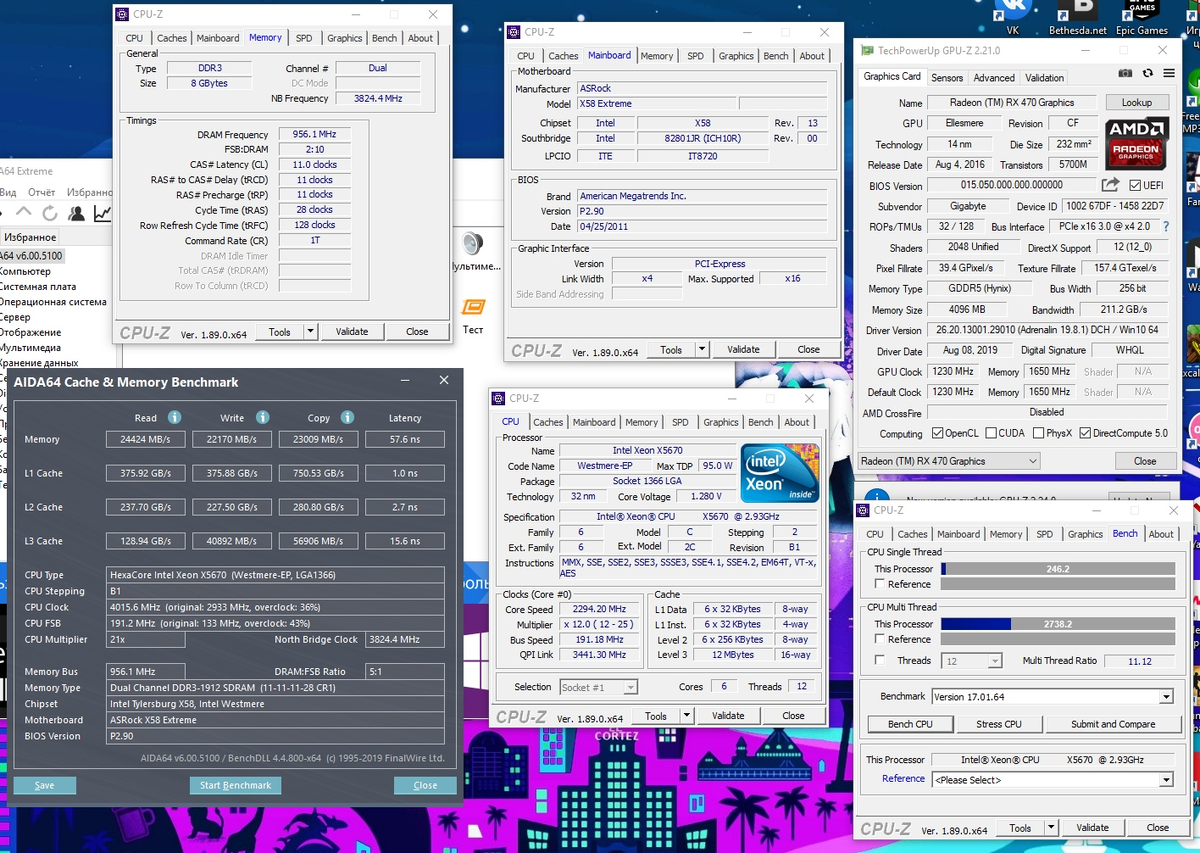The image size is (1200, 853).
Task: Open the Socket #1 selection dropdown
Action: 599,687
